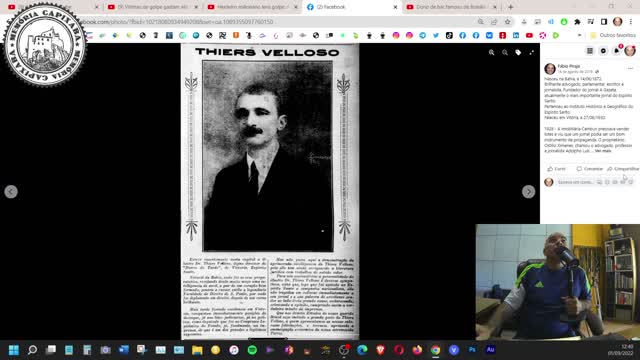Go to the previous photo
Image resolution: width=640 pixels, height=360 pixels.
(x=11, y=191)
